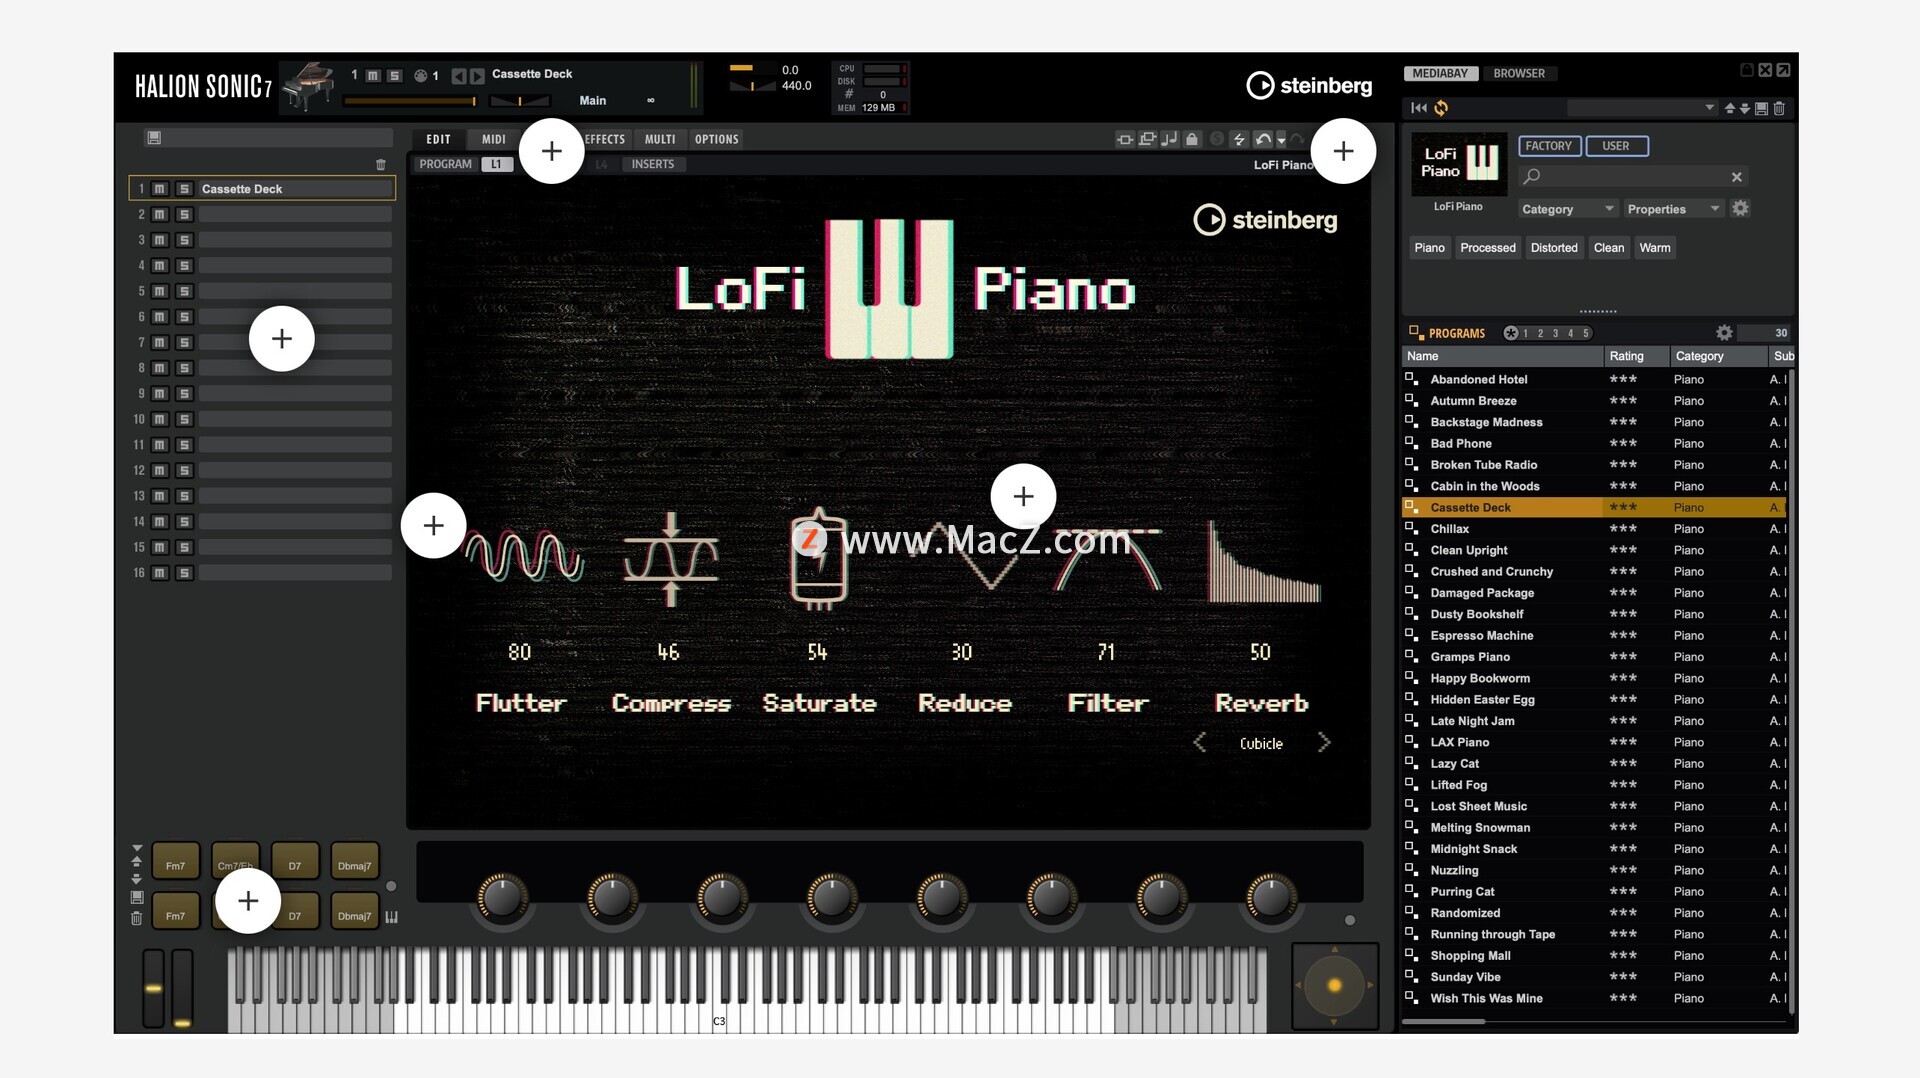1920x1078 pixels.
Task: Click the trash icon in MediaBay toolbar
Action: 1779,108
